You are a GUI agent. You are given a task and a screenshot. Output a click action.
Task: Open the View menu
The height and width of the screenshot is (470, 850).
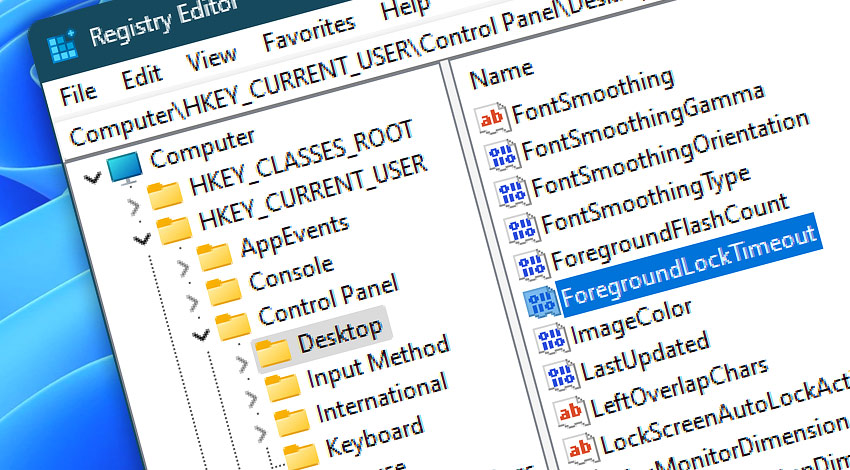(x=212, y=59)
